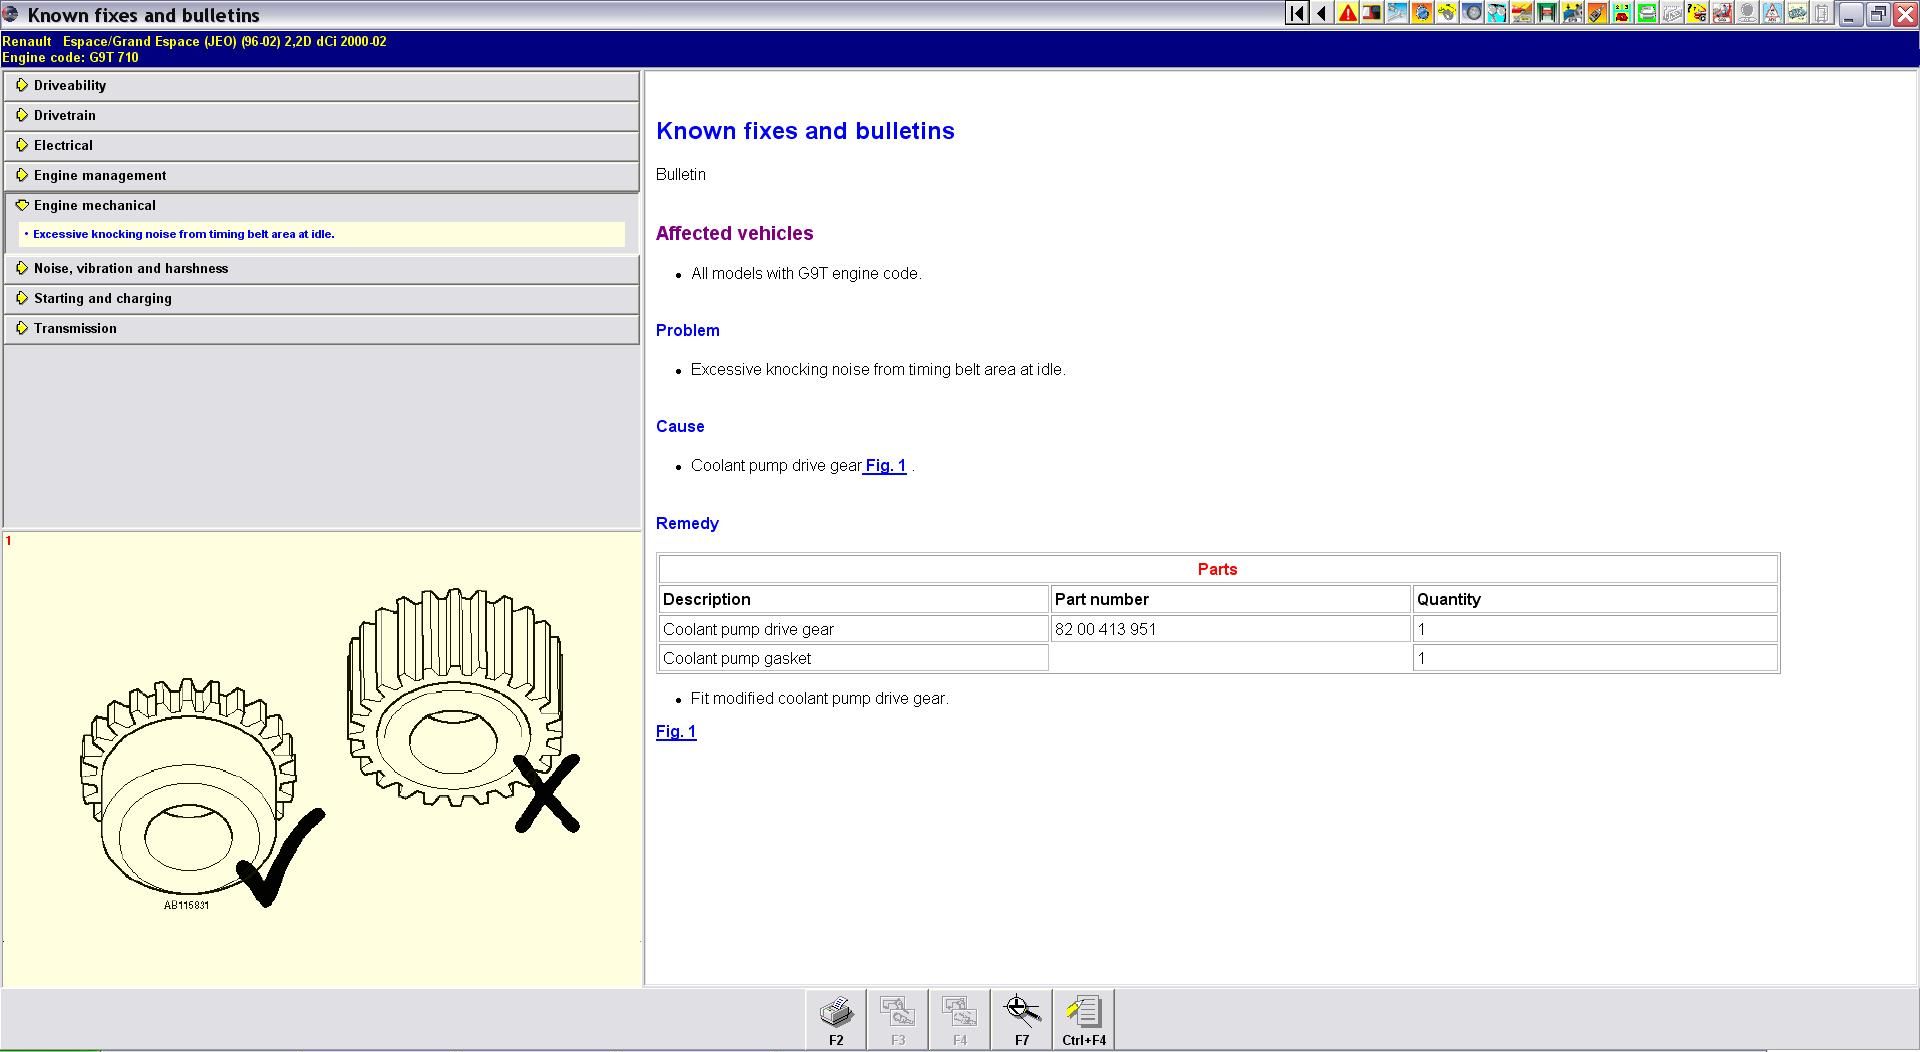Click the green printer toolbar icon

tap(1646, 13)
